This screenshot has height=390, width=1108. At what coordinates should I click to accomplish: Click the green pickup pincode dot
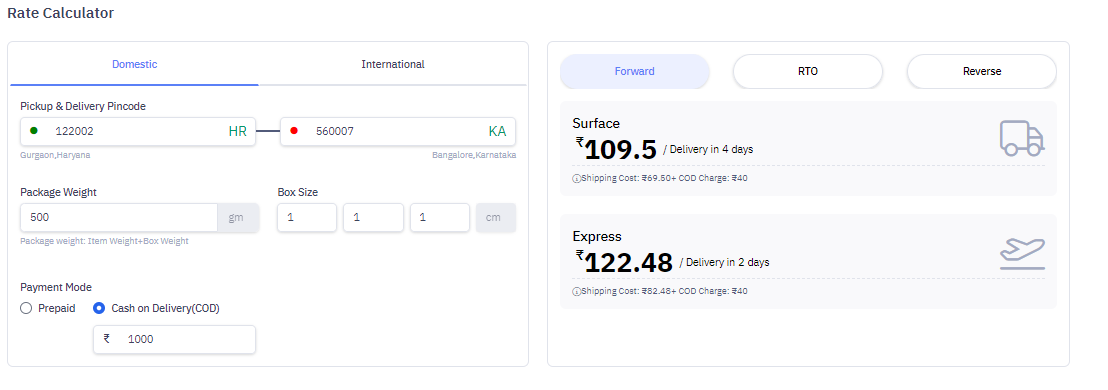(34, 131)
